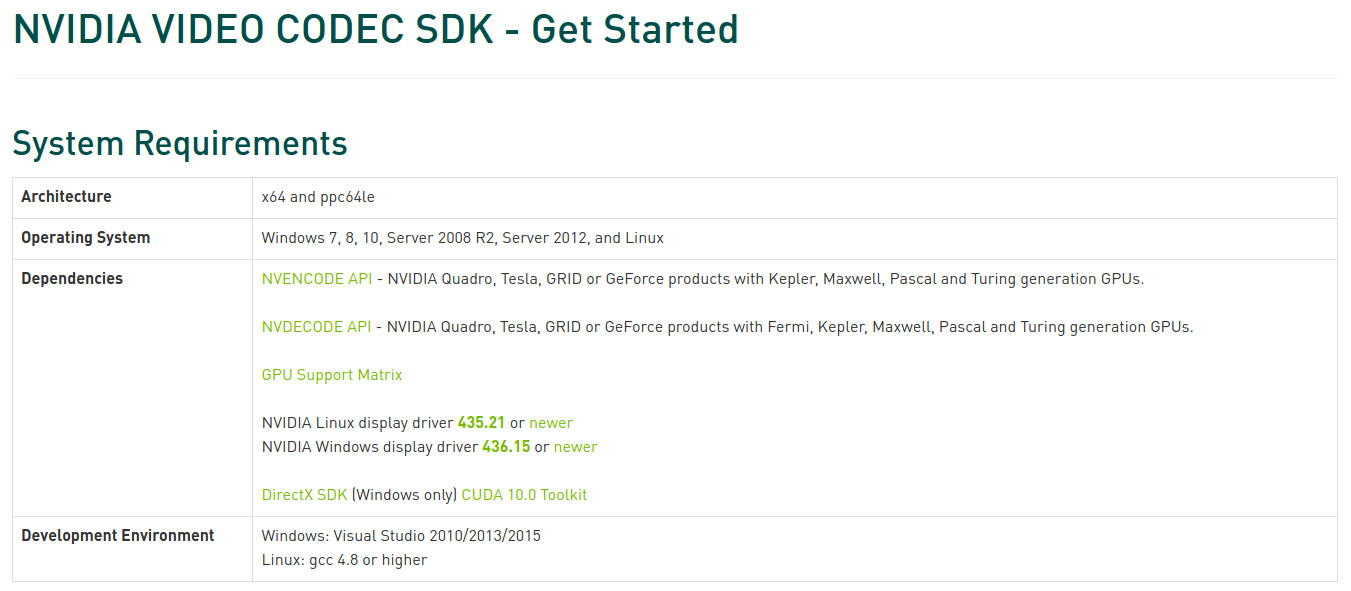Open the NVDECODE API link
The width and height of the screenshot is (1351, 591).
click(x=316, y=327)
